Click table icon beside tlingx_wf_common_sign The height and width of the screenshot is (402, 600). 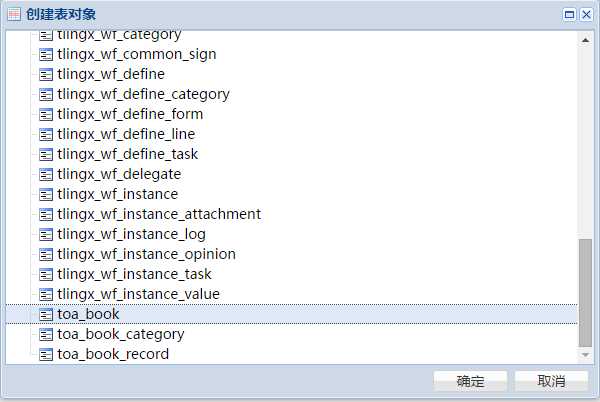click(46, 54)
